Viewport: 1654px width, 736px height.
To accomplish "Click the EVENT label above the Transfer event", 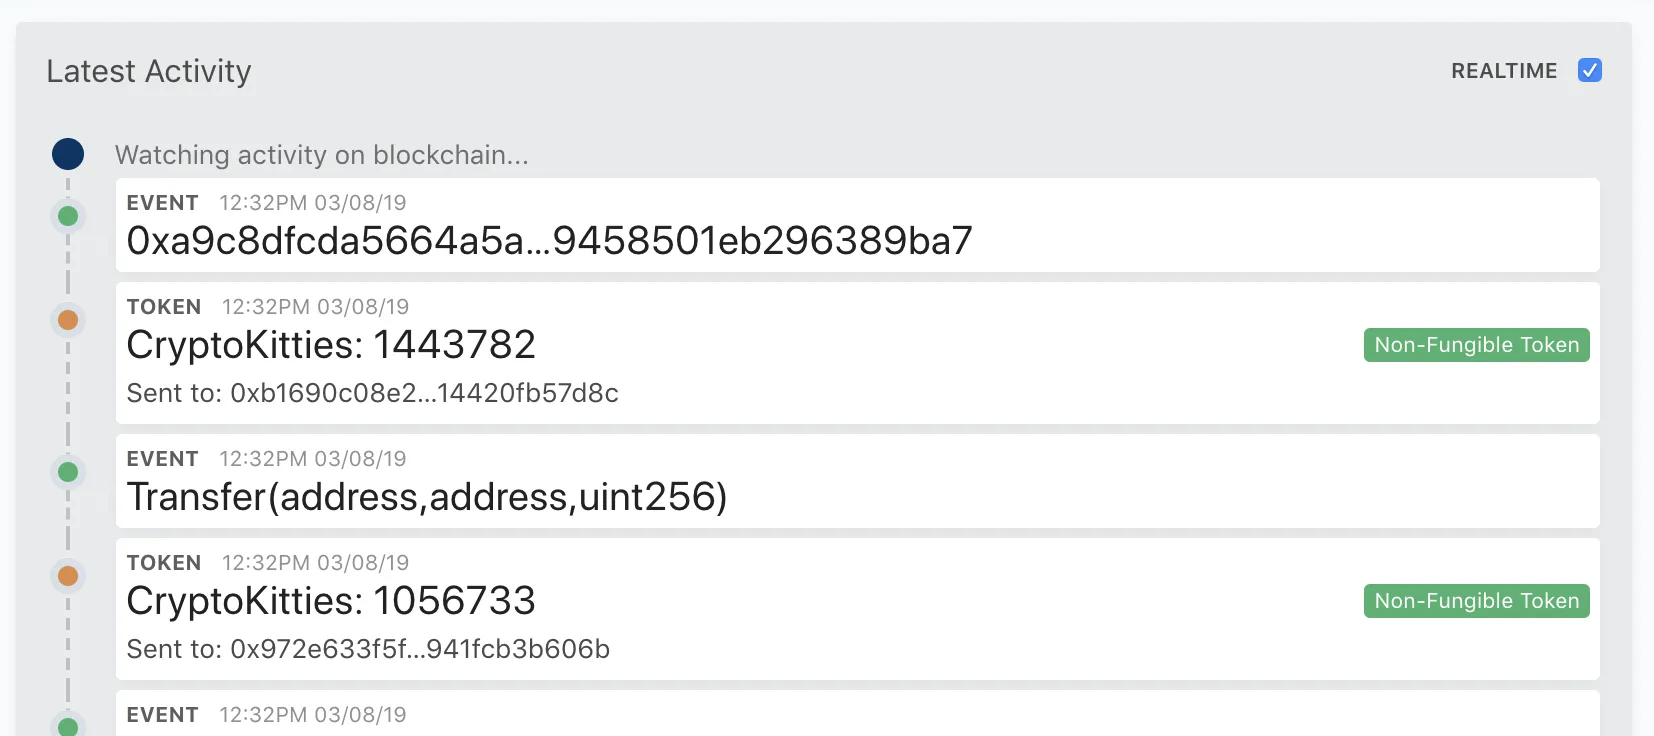I will [x=162, y=459].
